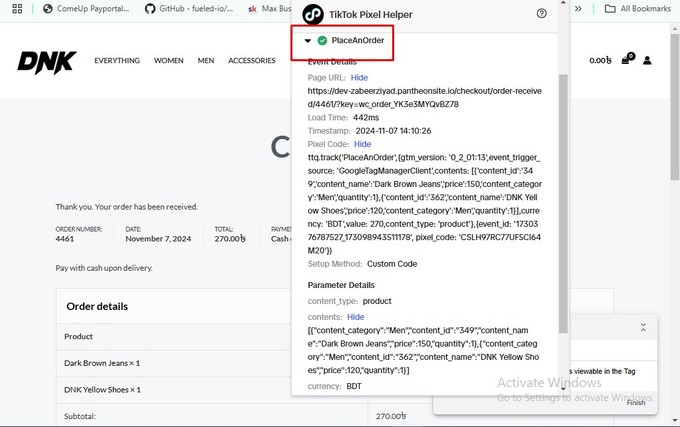Collapse the Tag Assistant notification panel
680x427 pixels.
(643, 328)
